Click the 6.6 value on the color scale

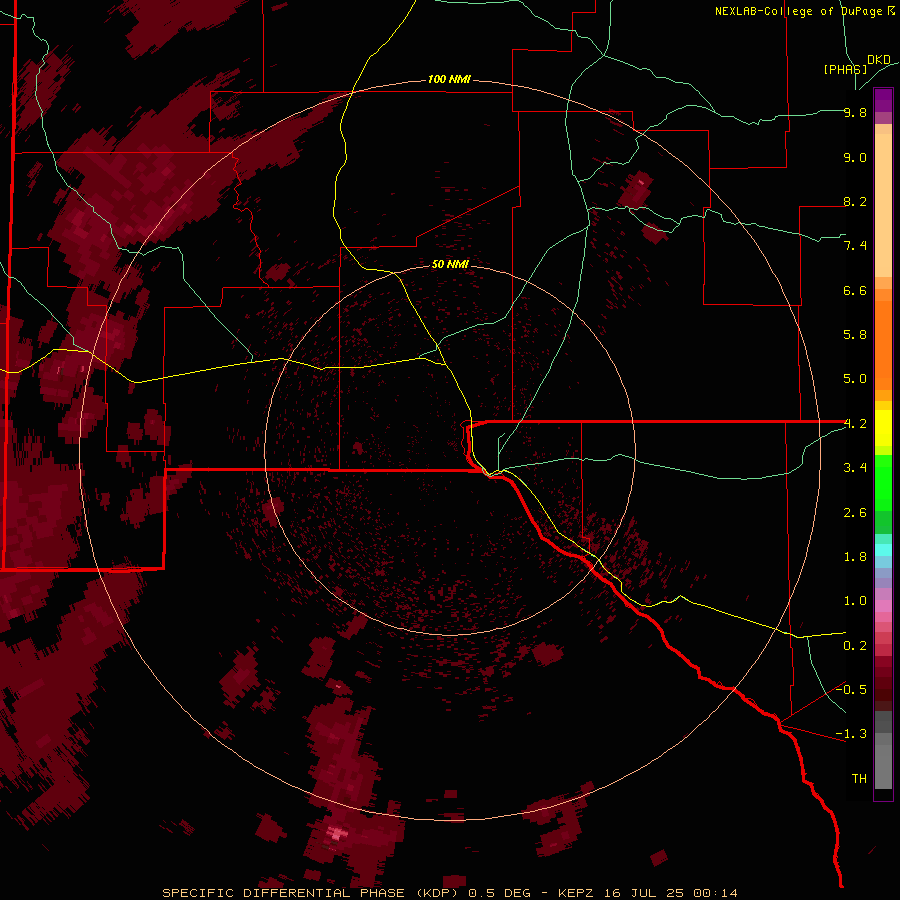[x=855, y=290]
